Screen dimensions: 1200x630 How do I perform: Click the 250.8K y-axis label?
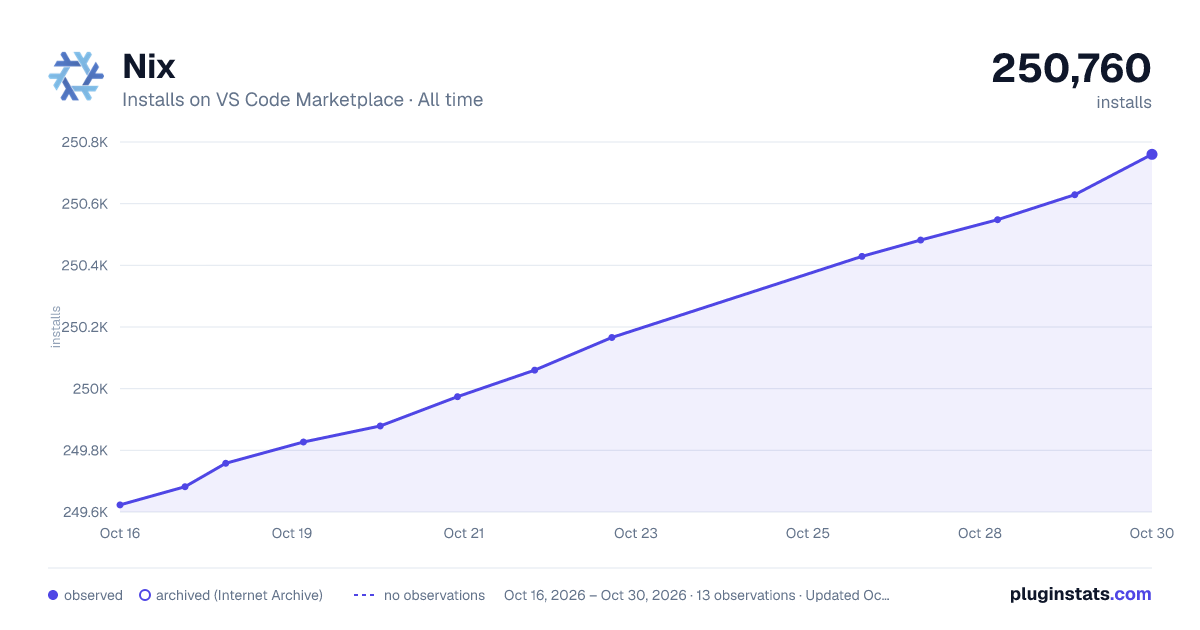point(85,142)
